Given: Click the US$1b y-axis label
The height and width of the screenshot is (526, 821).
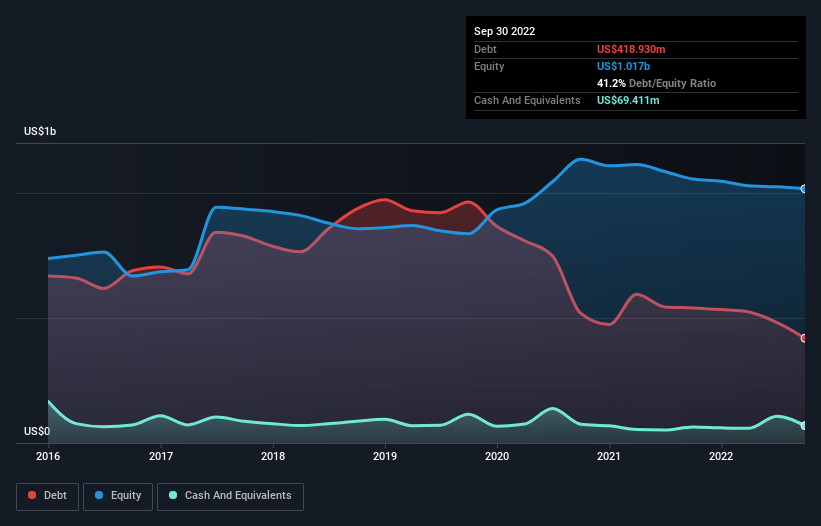Looking at the screenshot, I should 40,131.
